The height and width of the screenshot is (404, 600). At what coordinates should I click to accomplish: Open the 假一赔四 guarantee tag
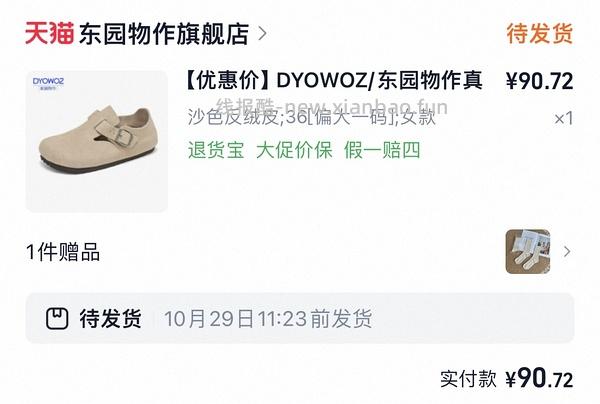(382, 150)
